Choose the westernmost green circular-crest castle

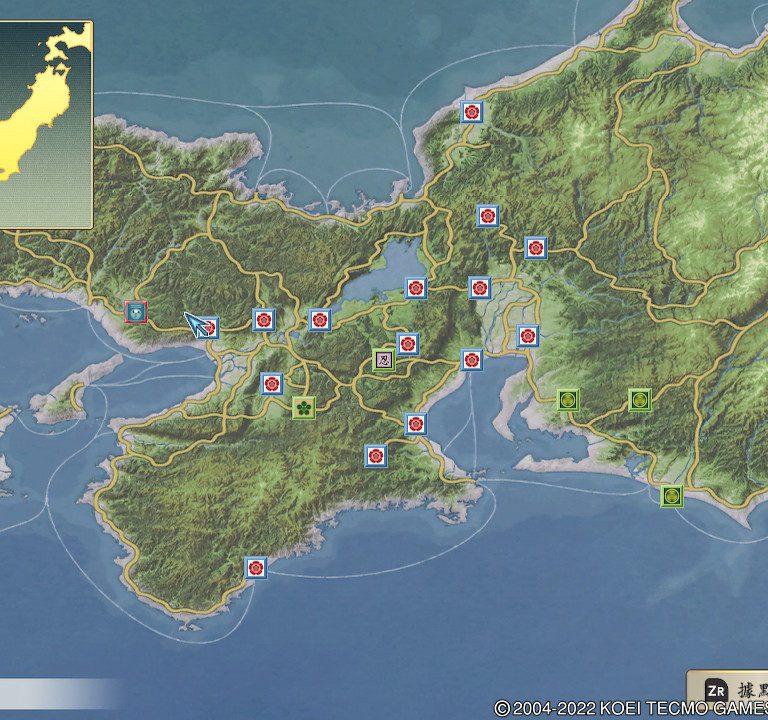pyautogui.click(x=568, y=400)
